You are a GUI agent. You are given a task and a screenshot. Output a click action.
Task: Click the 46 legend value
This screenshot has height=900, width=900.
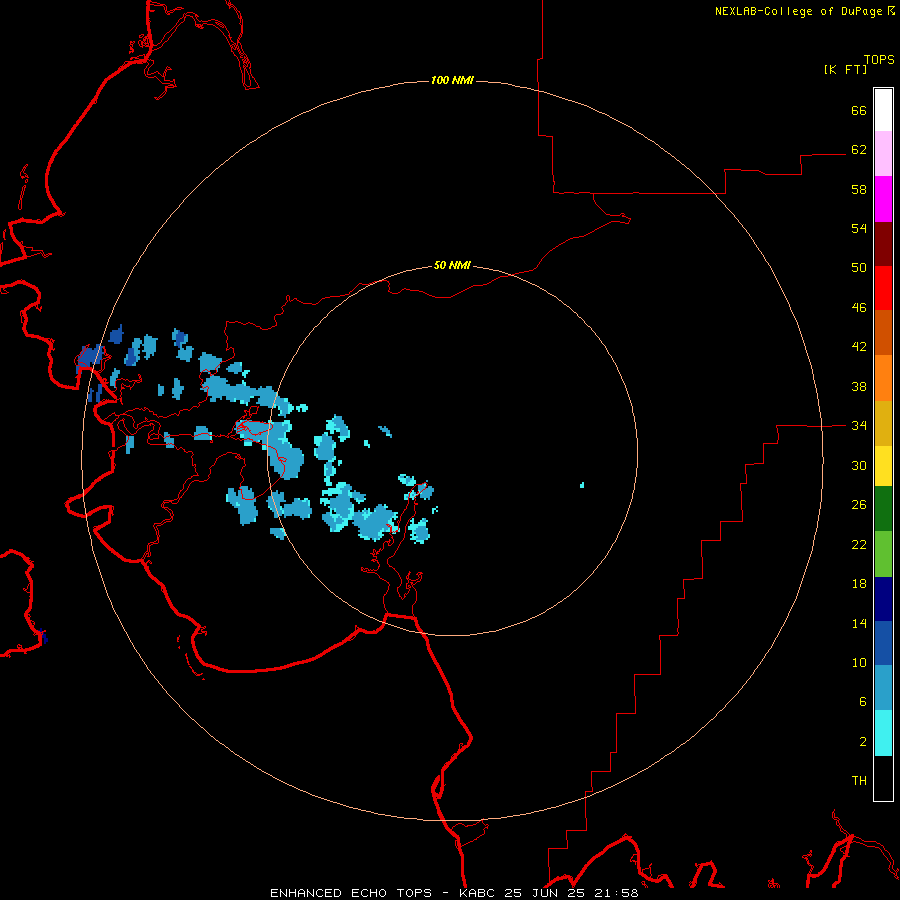859,308
